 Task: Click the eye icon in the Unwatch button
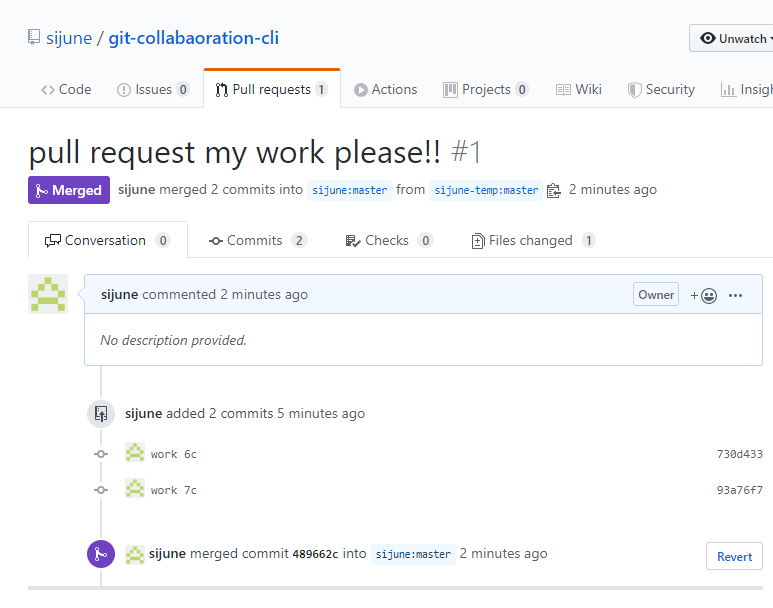[707, 38]
